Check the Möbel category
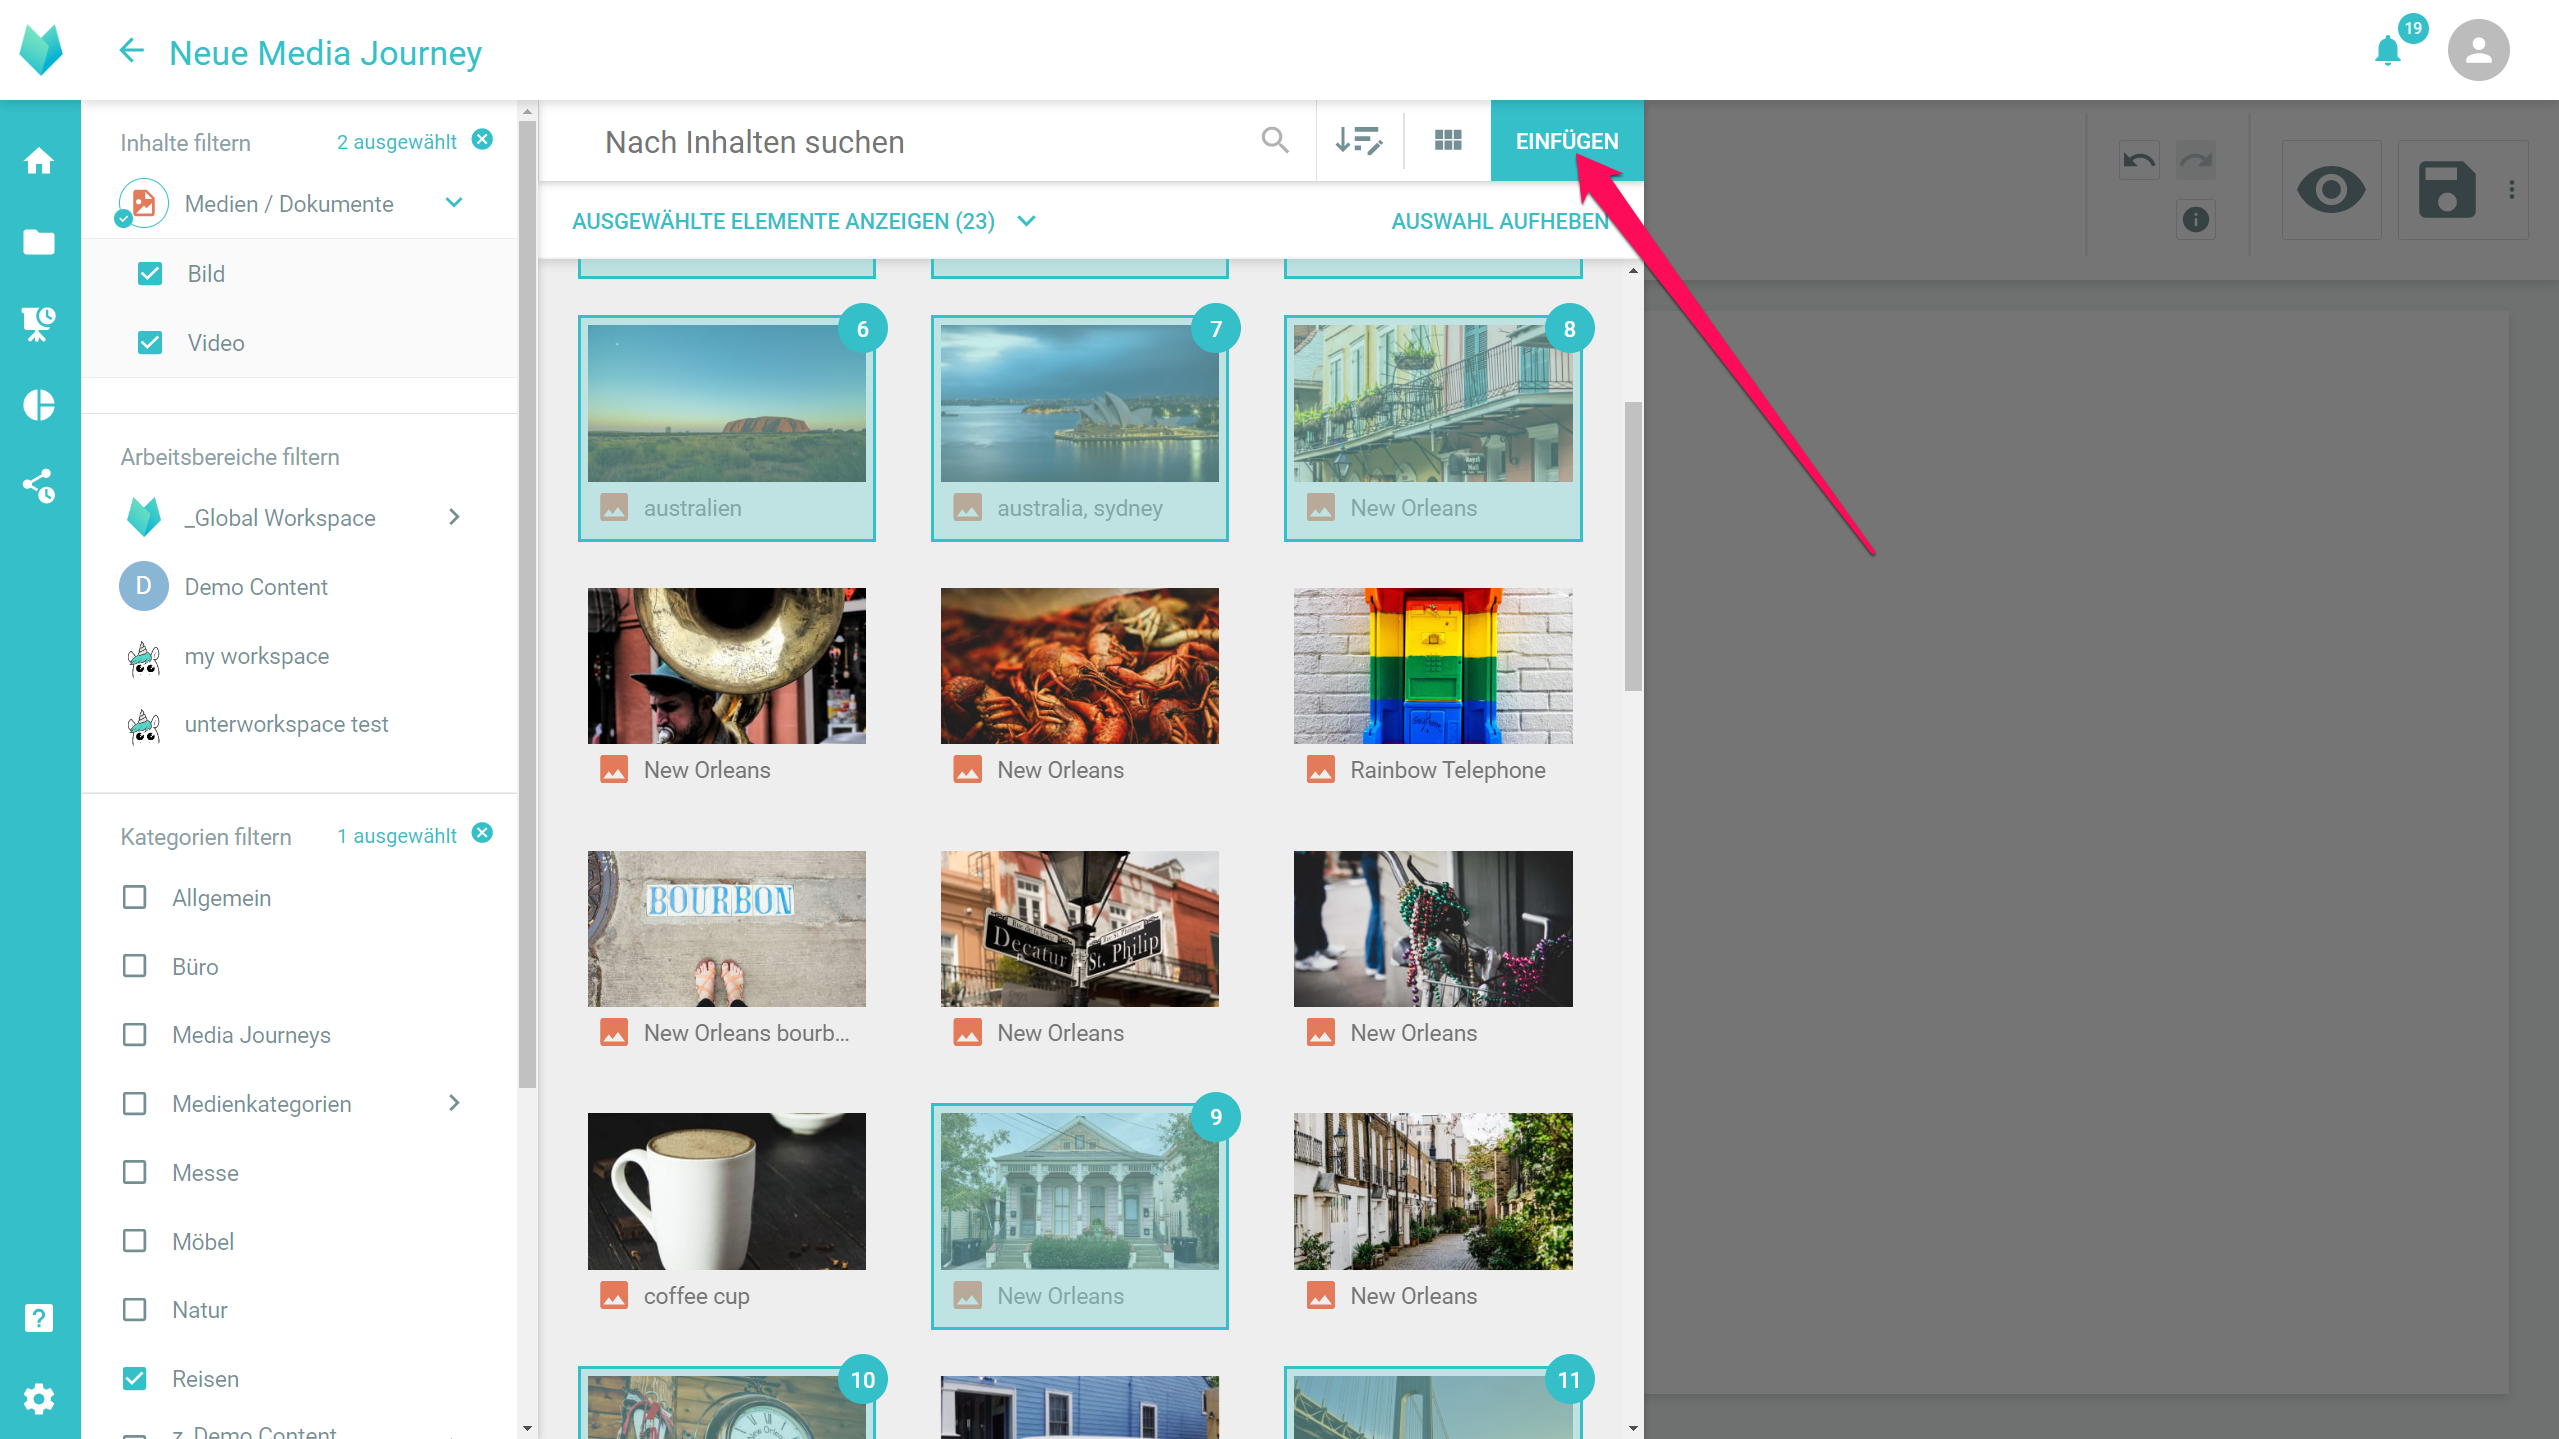The width and height of the screenshot is (2559, 1439). 134,1241
